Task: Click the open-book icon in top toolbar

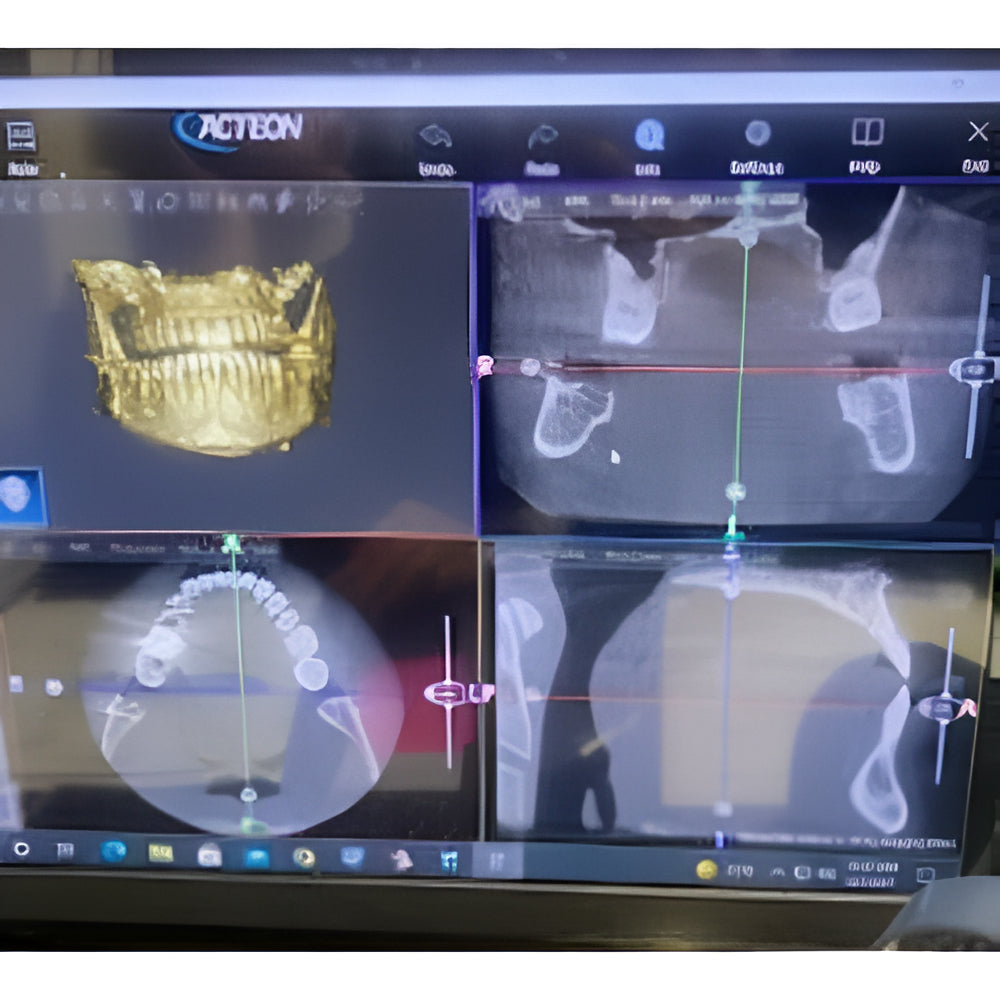Action: pyautogui.click(x=866, y=133)
